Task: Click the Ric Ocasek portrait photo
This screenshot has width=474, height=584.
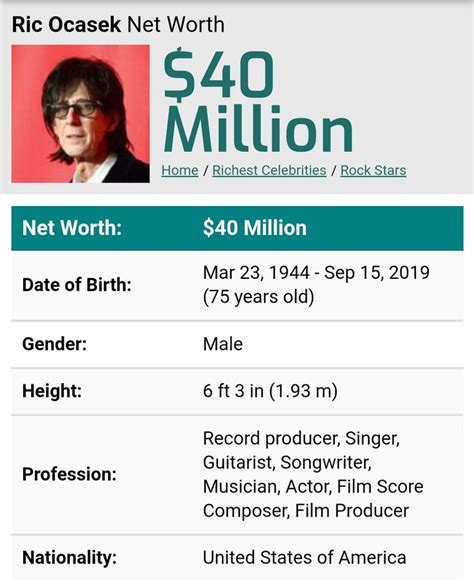Action: pos(80,114)
